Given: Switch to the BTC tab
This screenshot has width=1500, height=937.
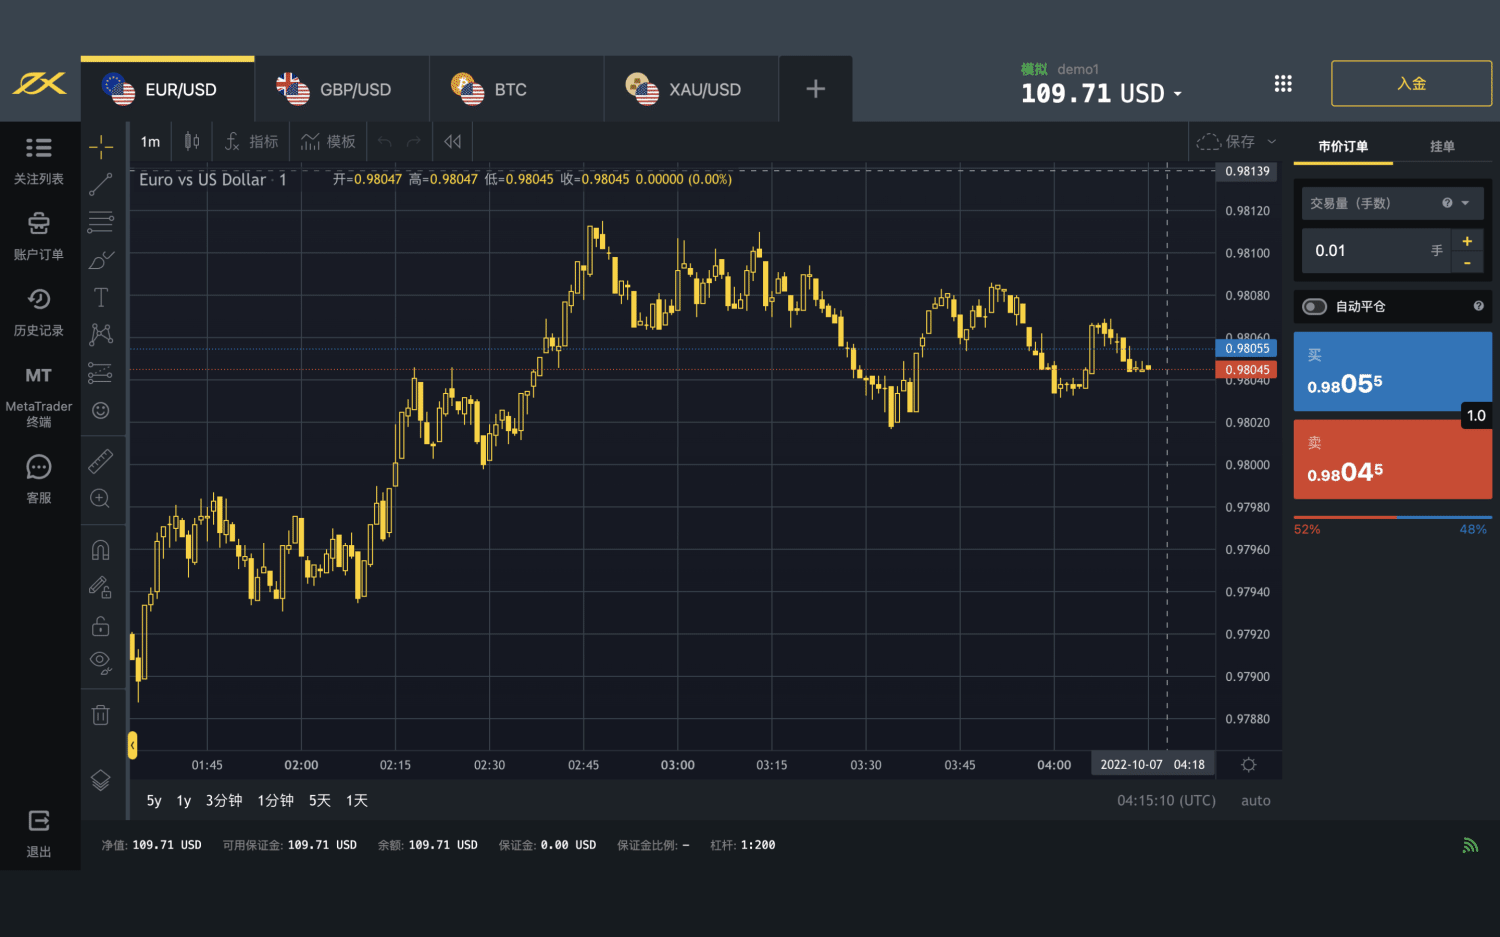Looking at the screenshot, I should point(517,89).
